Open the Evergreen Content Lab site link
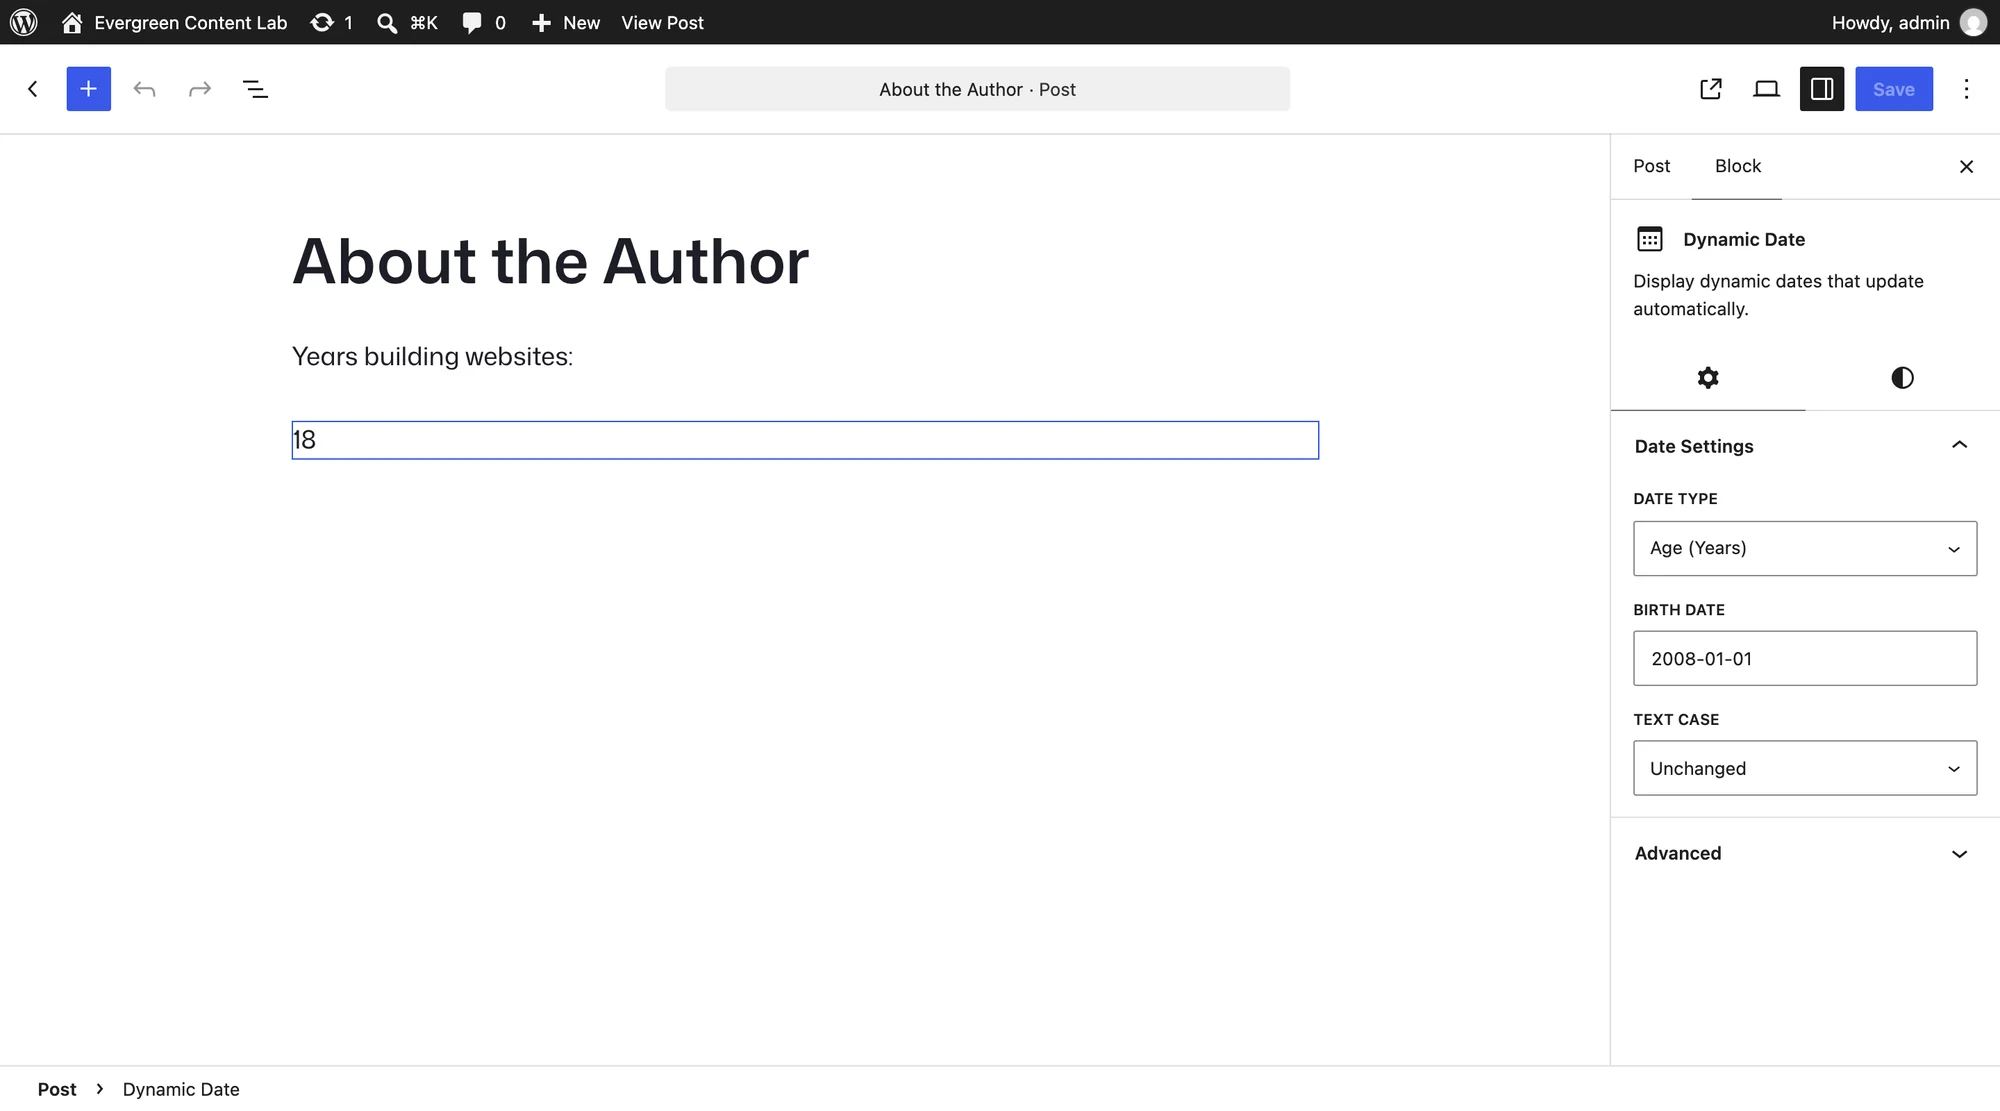This screenshot has width=2000, height=1111. [174, 22]
